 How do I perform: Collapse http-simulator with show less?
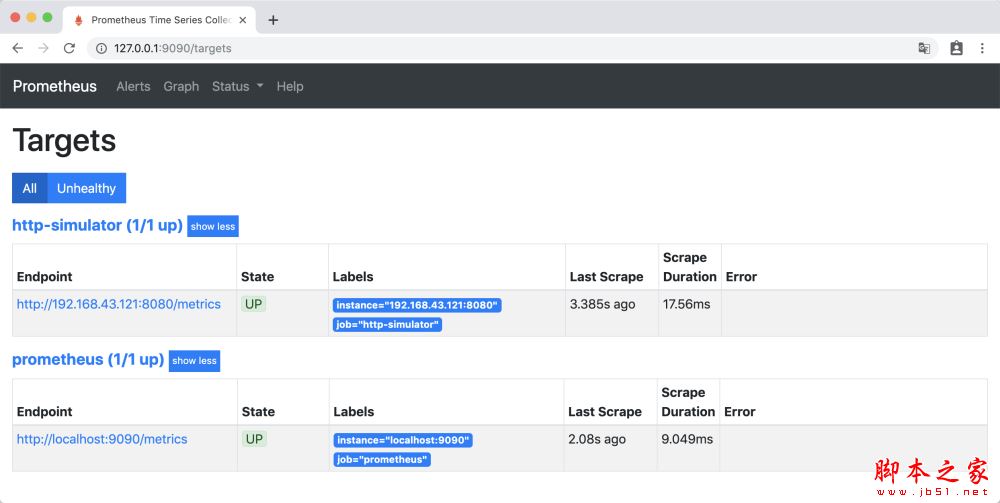point(213,227)
